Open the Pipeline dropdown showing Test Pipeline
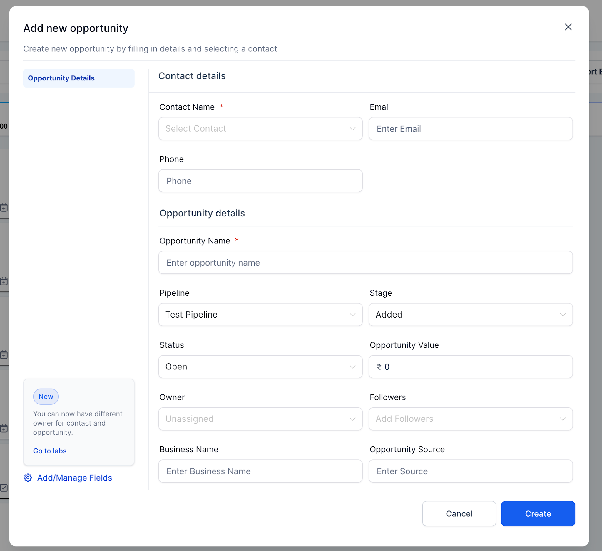Viewport: 602px width, 551px height. coord(260,315)
